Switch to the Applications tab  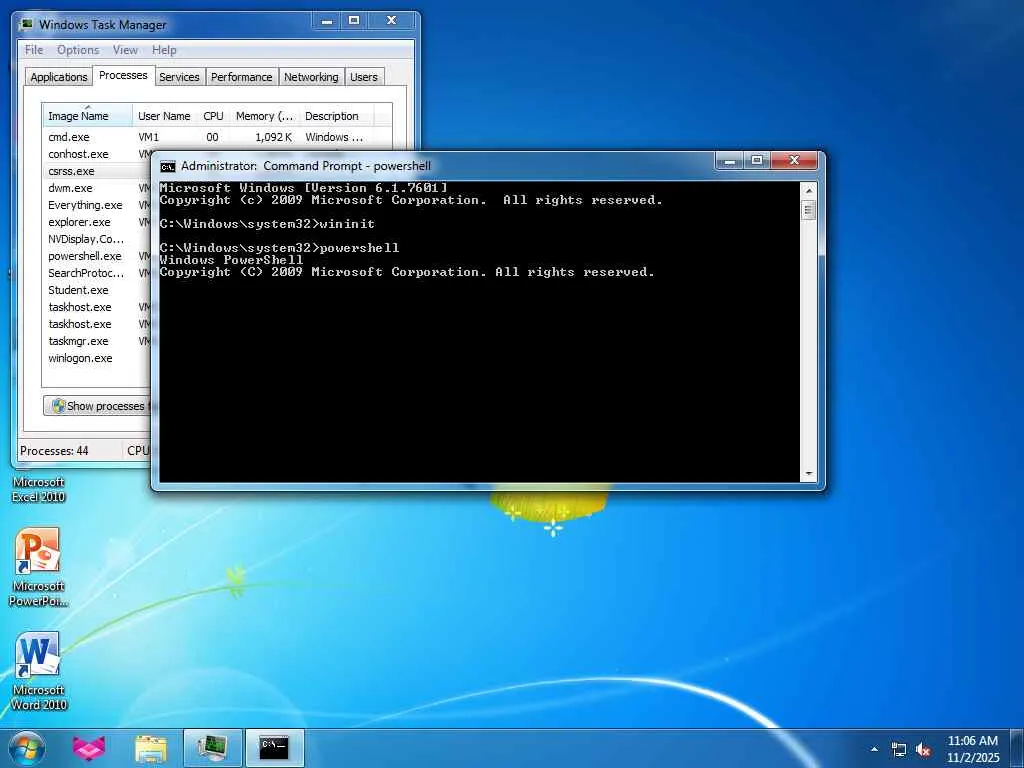[59, 77]
